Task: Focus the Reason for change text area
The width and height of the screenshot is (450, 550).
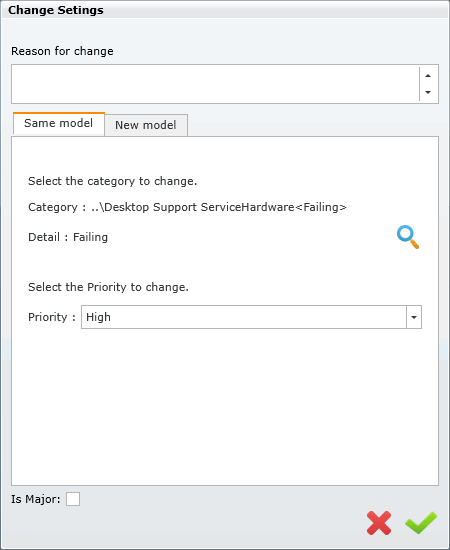Action: tap(215, 84)
